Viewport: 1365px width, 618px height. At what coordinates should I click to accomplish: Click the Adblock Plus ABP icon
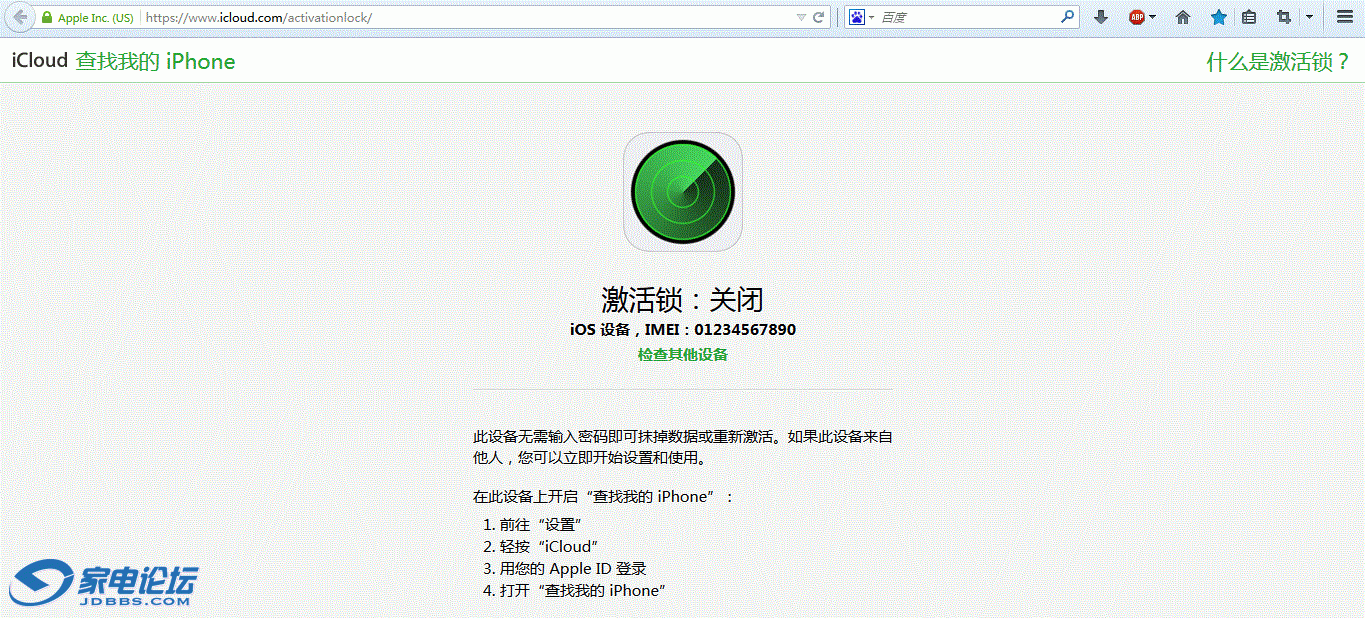click(x=1137, y=17)
